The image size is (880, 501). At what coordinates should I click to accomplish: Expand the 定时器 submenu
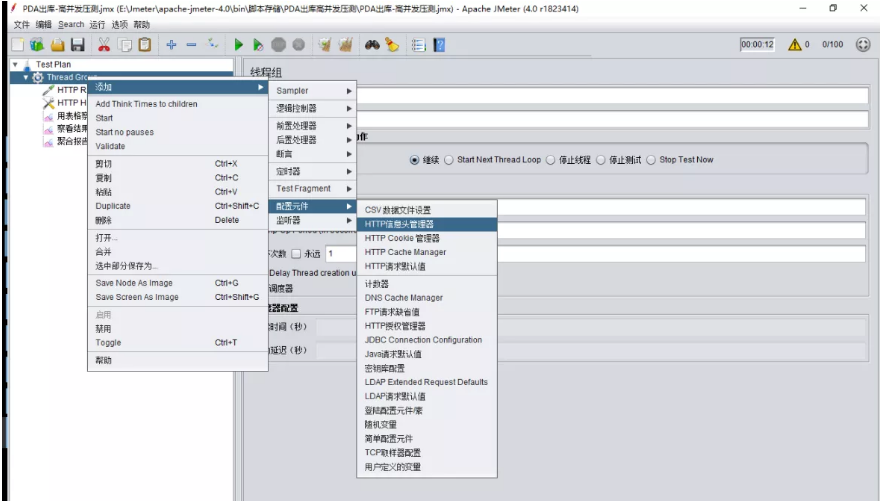tap(313, 172)
